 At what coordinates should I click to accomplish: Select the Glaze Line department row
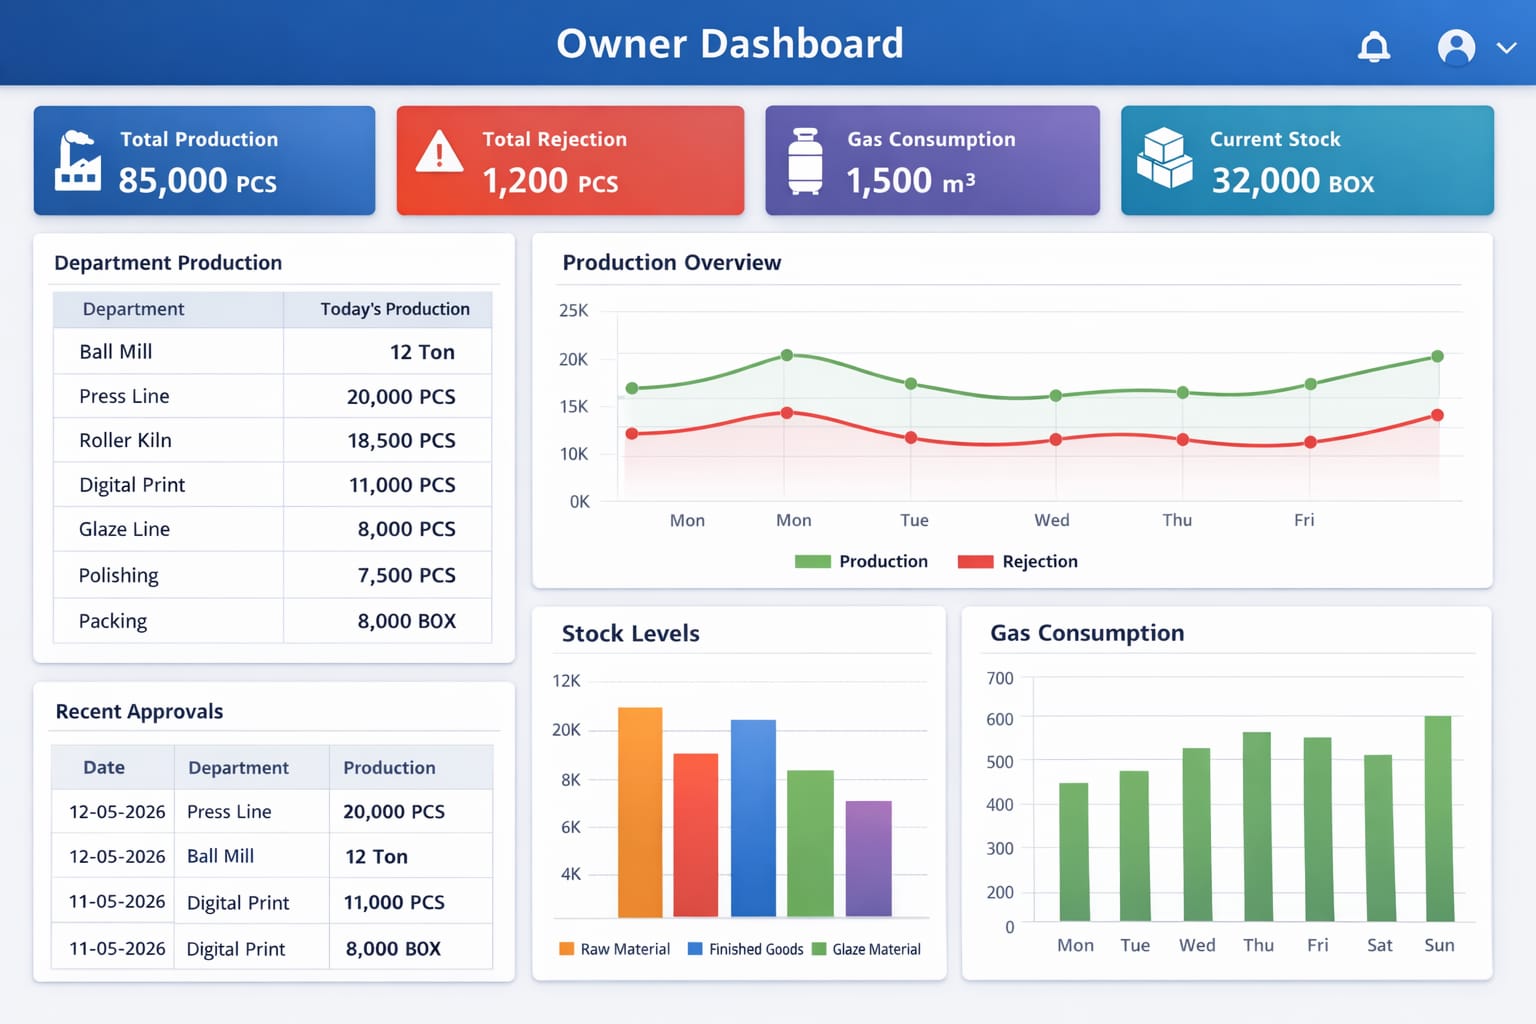point(272,529)
